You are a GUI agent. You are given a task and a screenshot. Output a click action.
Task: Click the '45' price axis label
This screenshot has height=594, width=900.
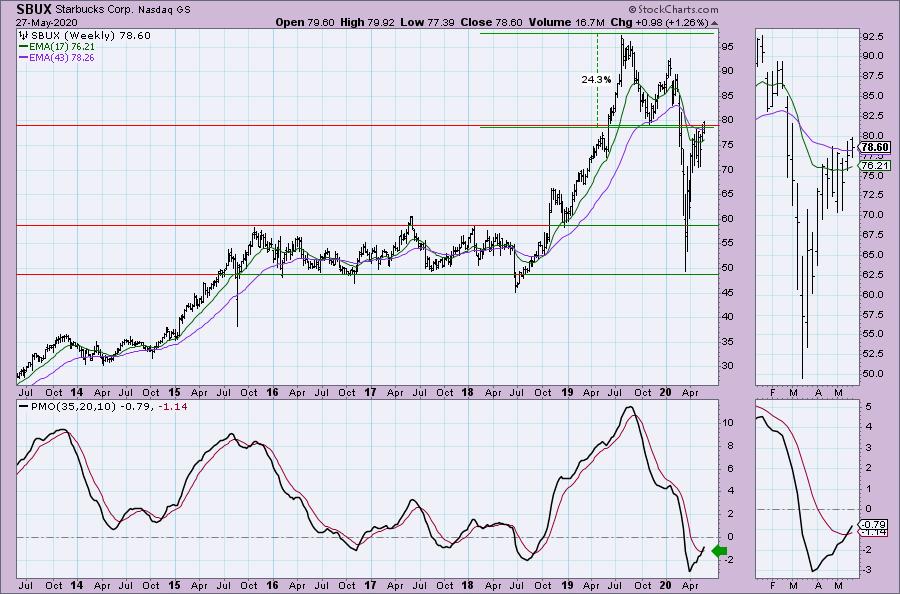[x=727, y=292]
